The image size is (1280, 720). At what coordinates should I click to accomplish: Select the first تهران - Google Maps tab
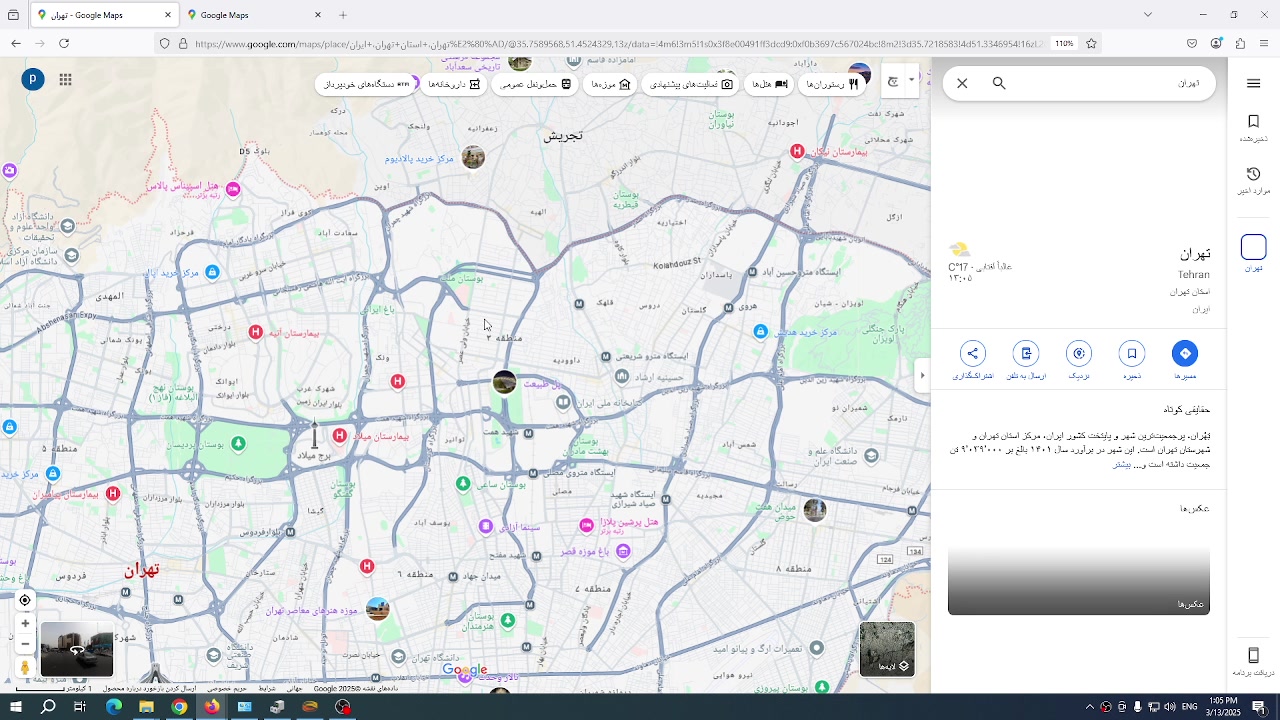(103, 15)
